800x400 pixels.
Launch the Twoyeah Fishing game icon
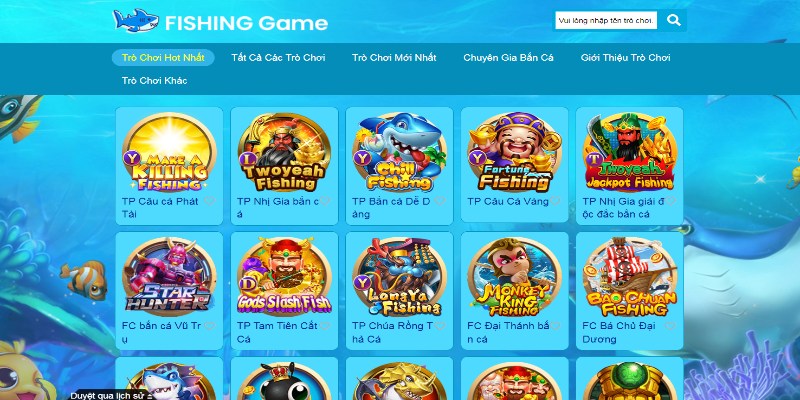[x=284, y=153]
